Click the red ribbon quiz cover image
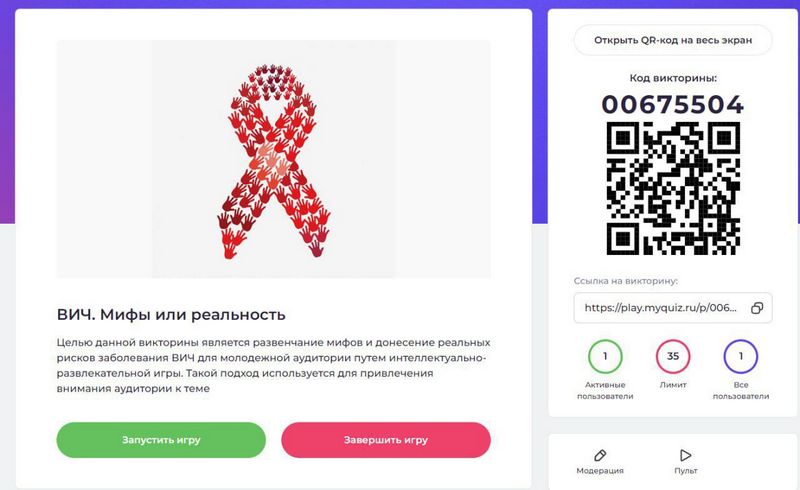 tap(273, 159)
